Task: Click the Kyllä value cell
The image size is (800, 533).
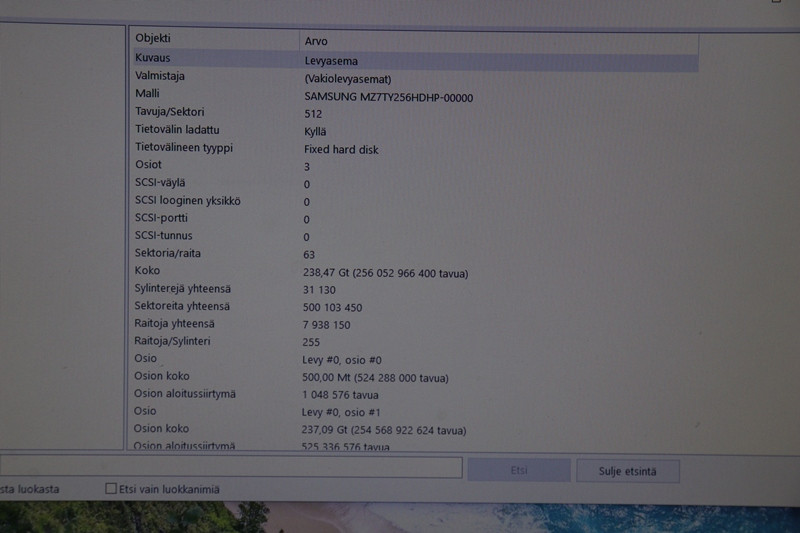Action: [315, 132]
